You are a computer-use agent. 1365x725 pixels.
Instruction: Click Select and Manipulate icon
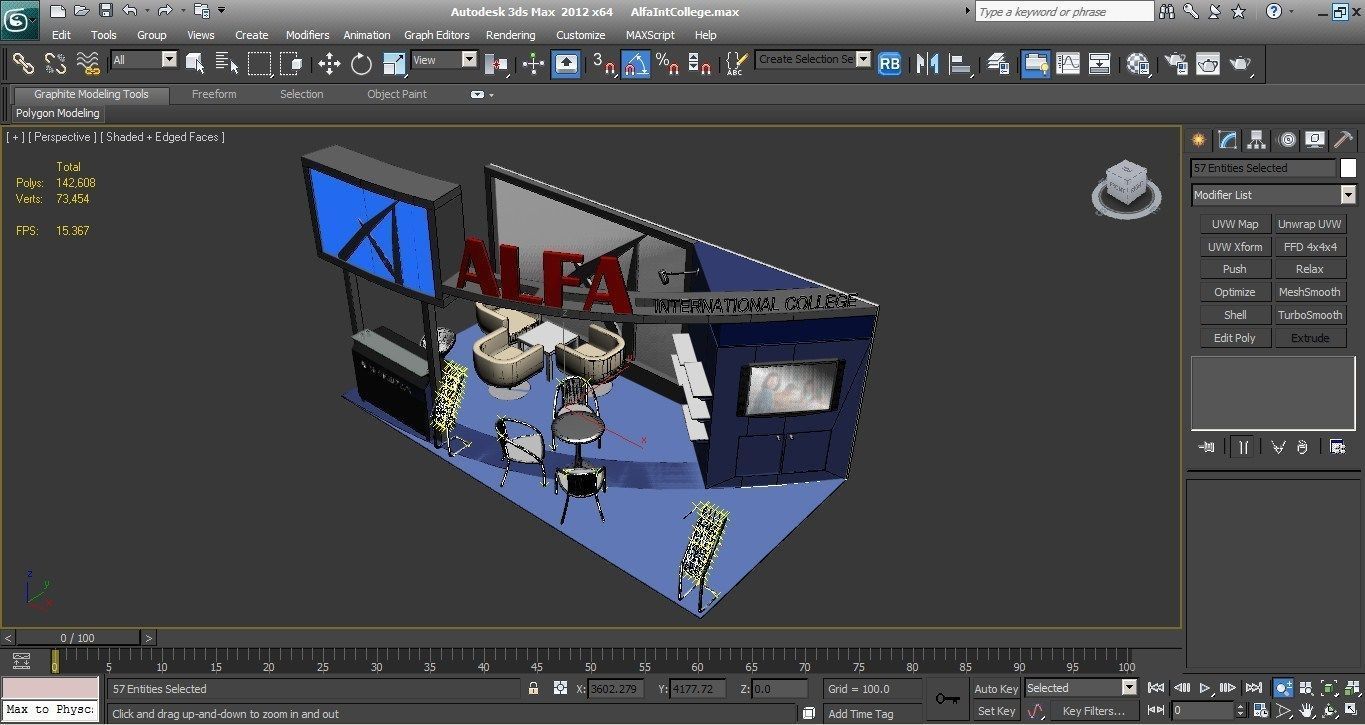coord(533,64)
